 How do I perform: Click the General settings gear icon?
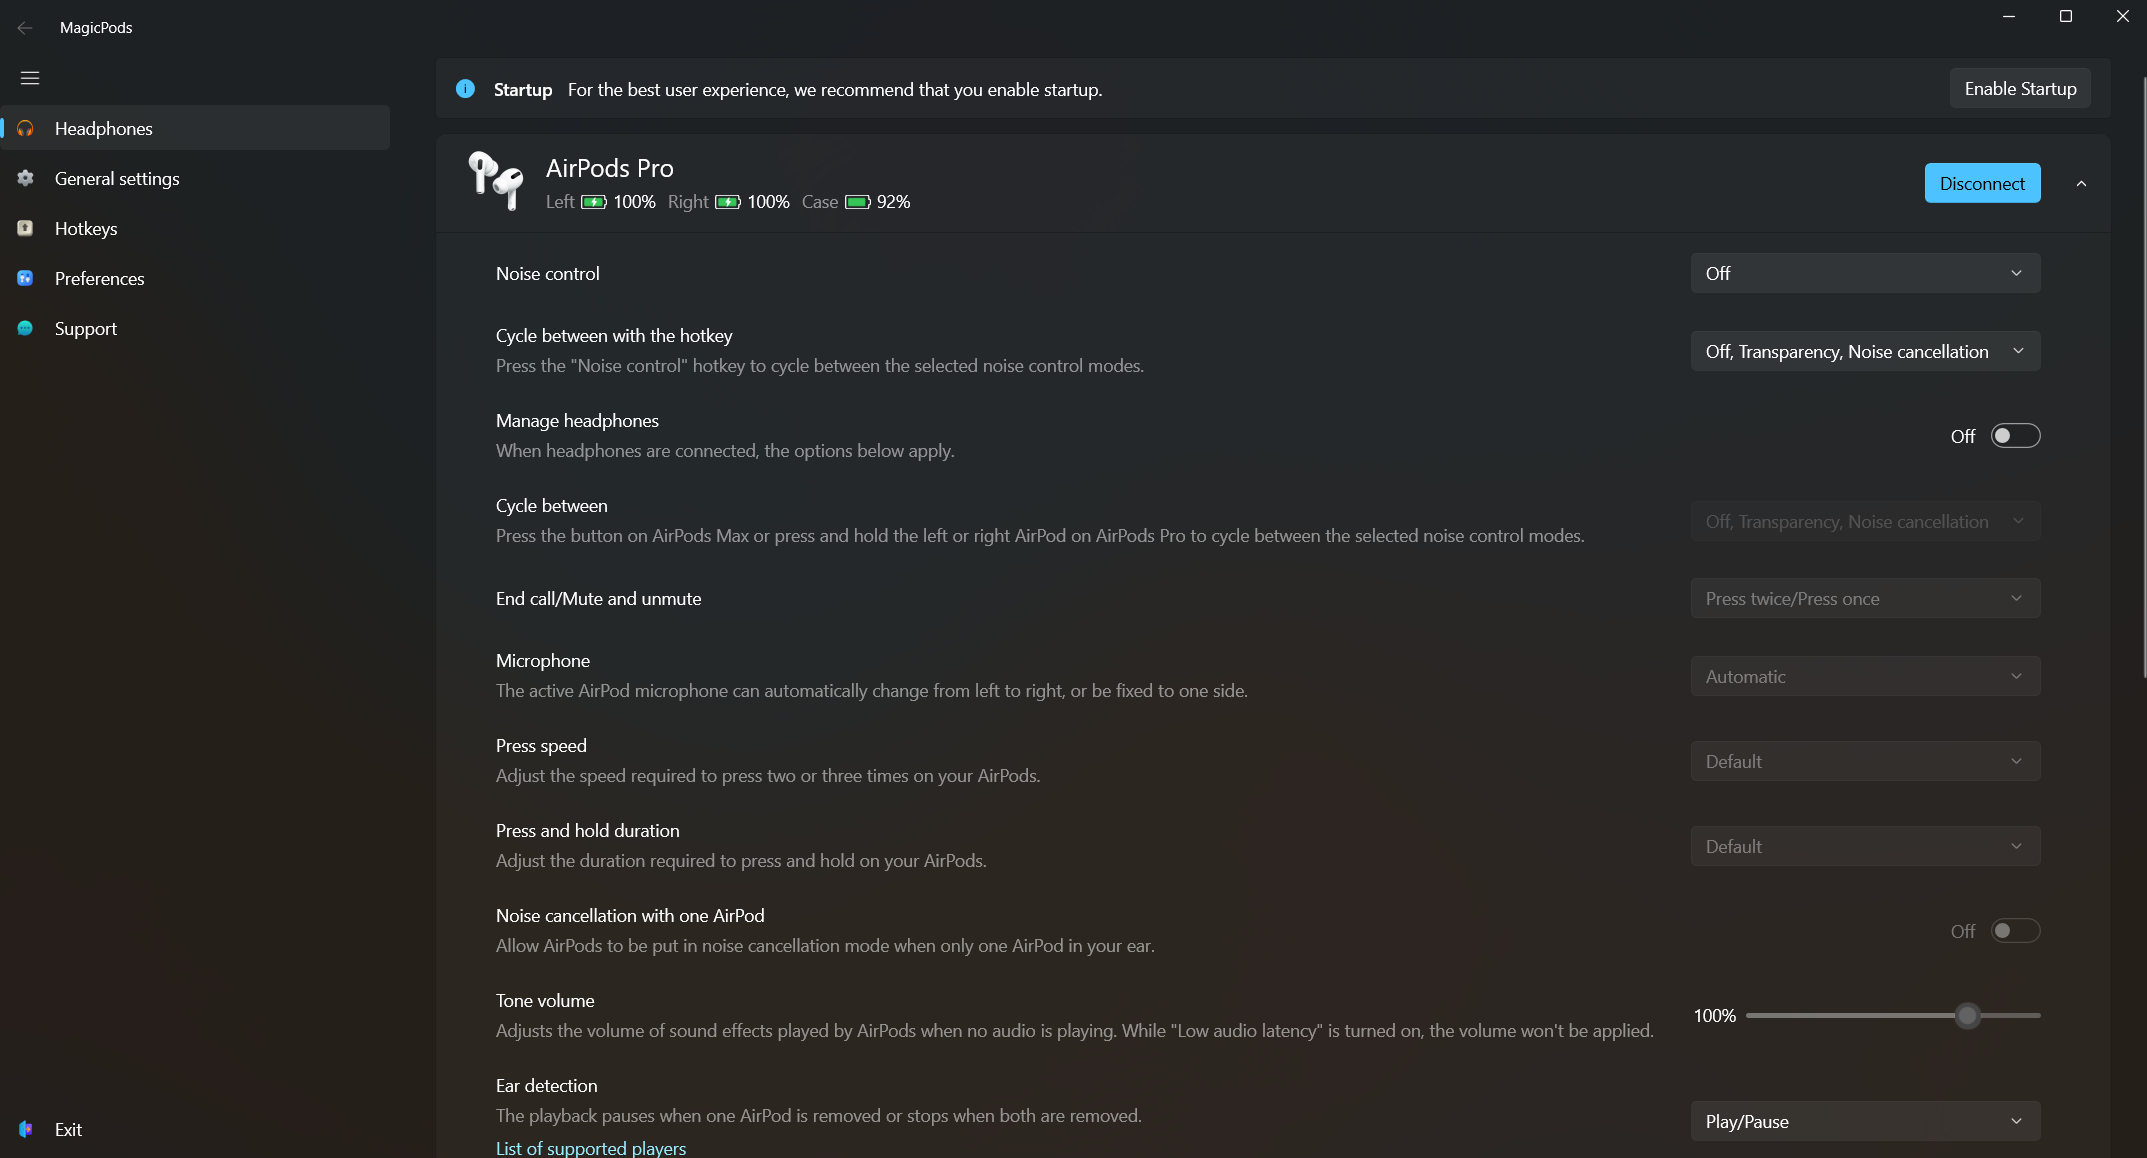coord(26,179)
